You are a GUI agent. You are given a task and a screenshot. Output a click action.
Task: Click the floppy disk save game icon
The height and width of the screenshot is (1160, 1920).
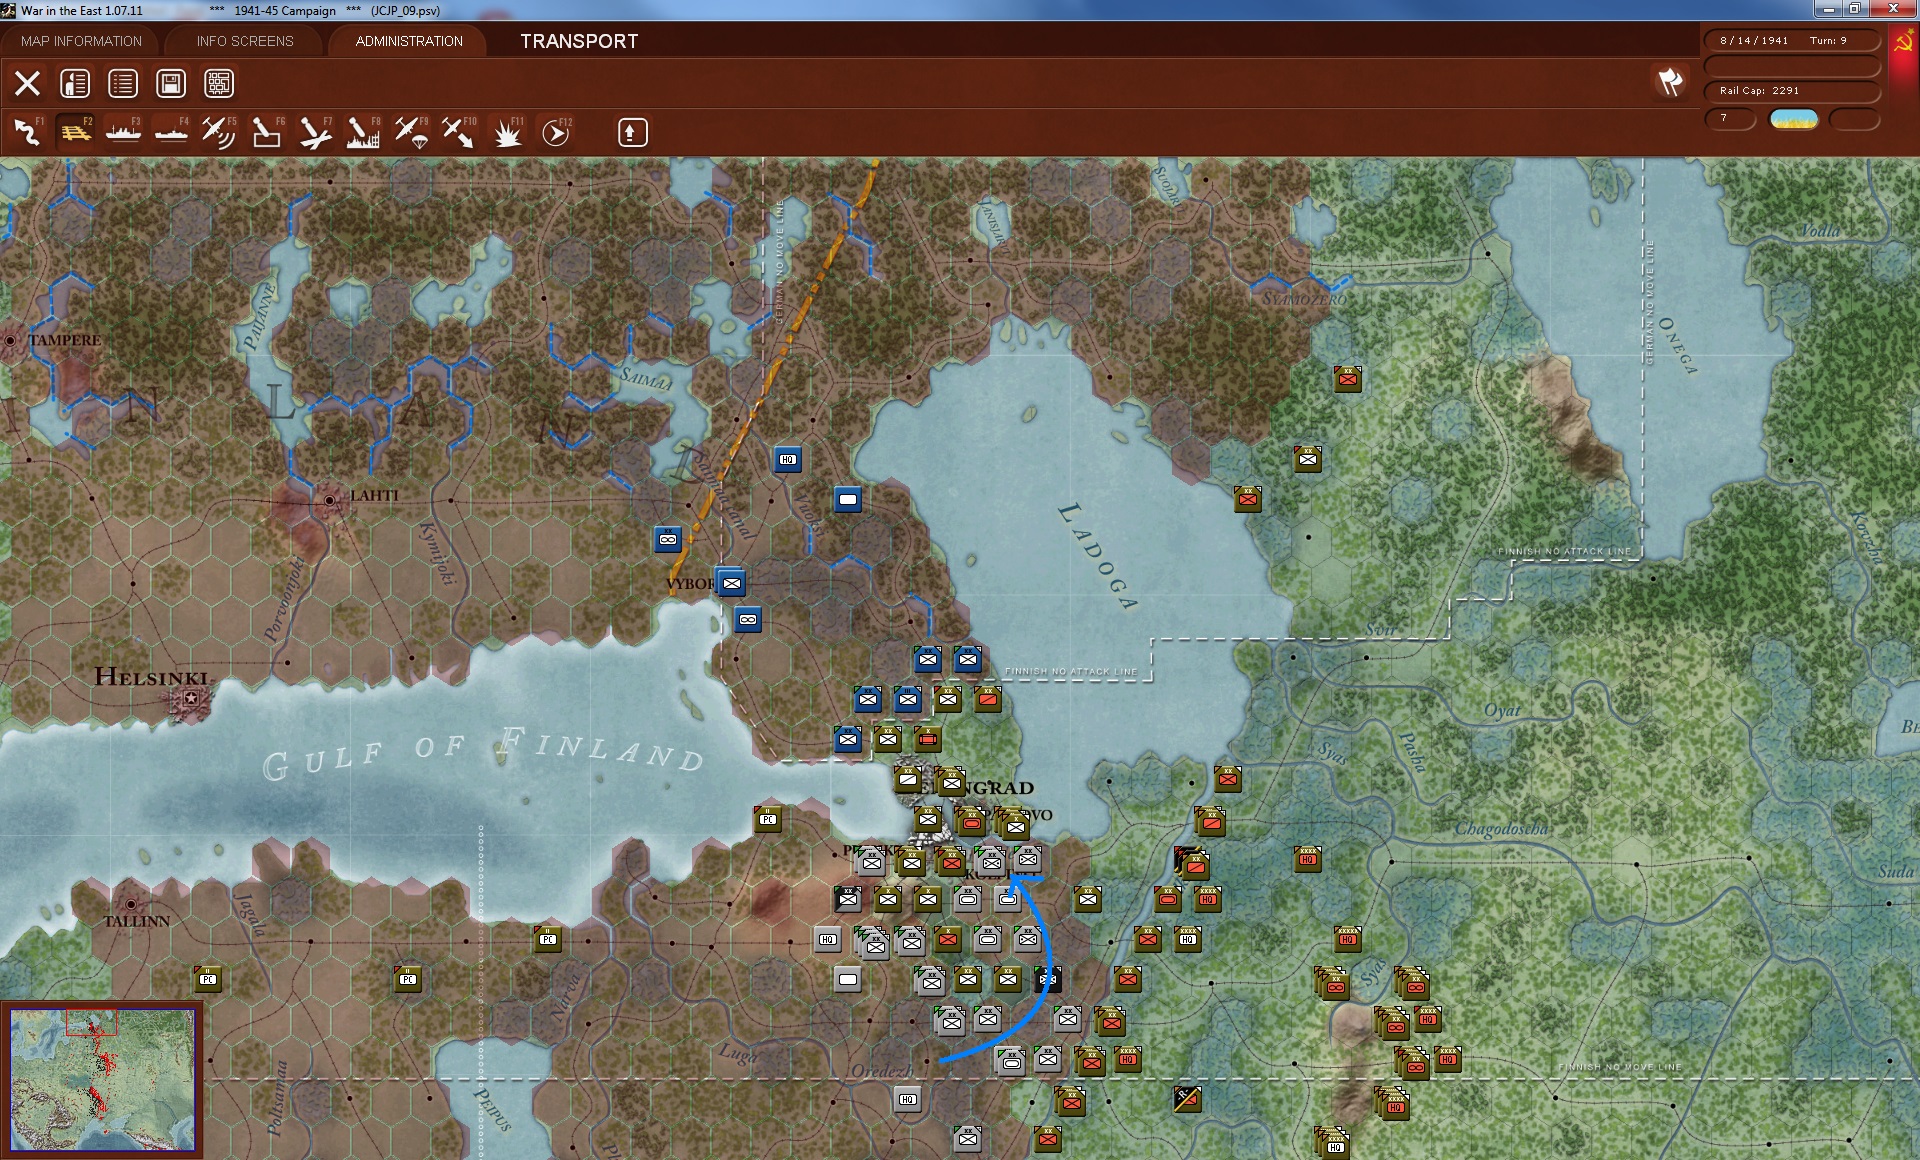tap(171, 83)
